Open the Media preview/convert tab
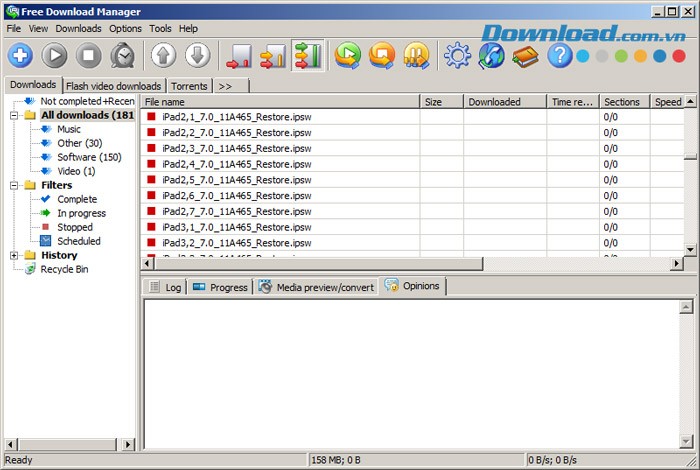 pos(317,287)
